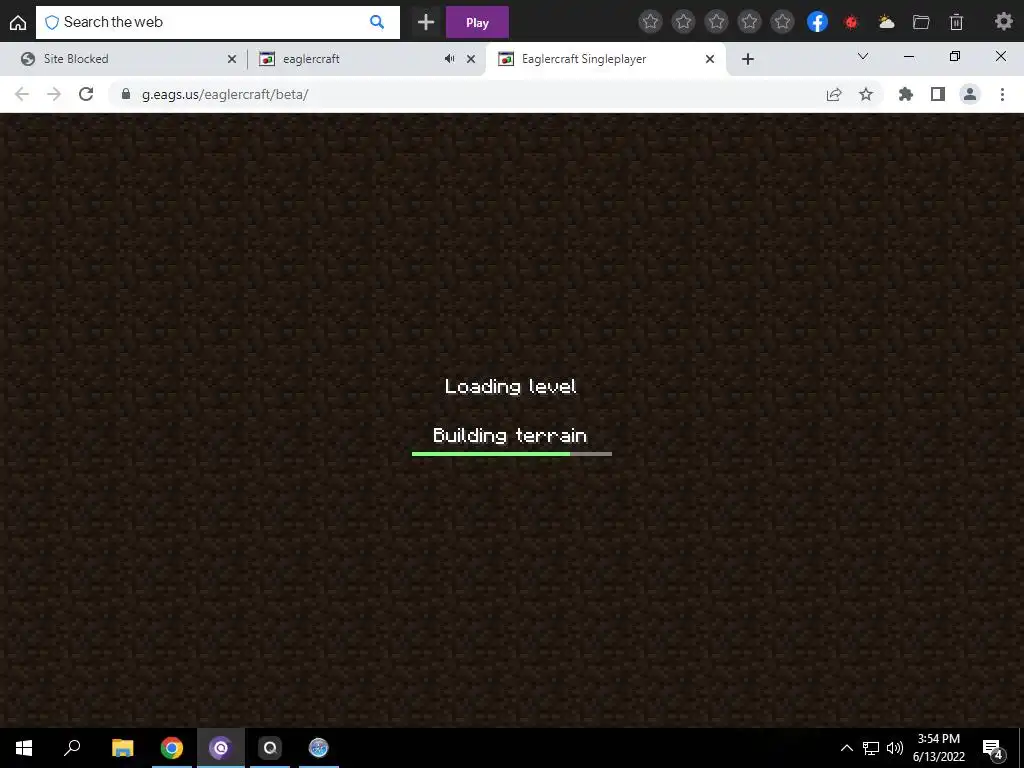Open the folder icon in the top bar
The width and height of the screenshot is (1024, 768).
click(921, 22)
